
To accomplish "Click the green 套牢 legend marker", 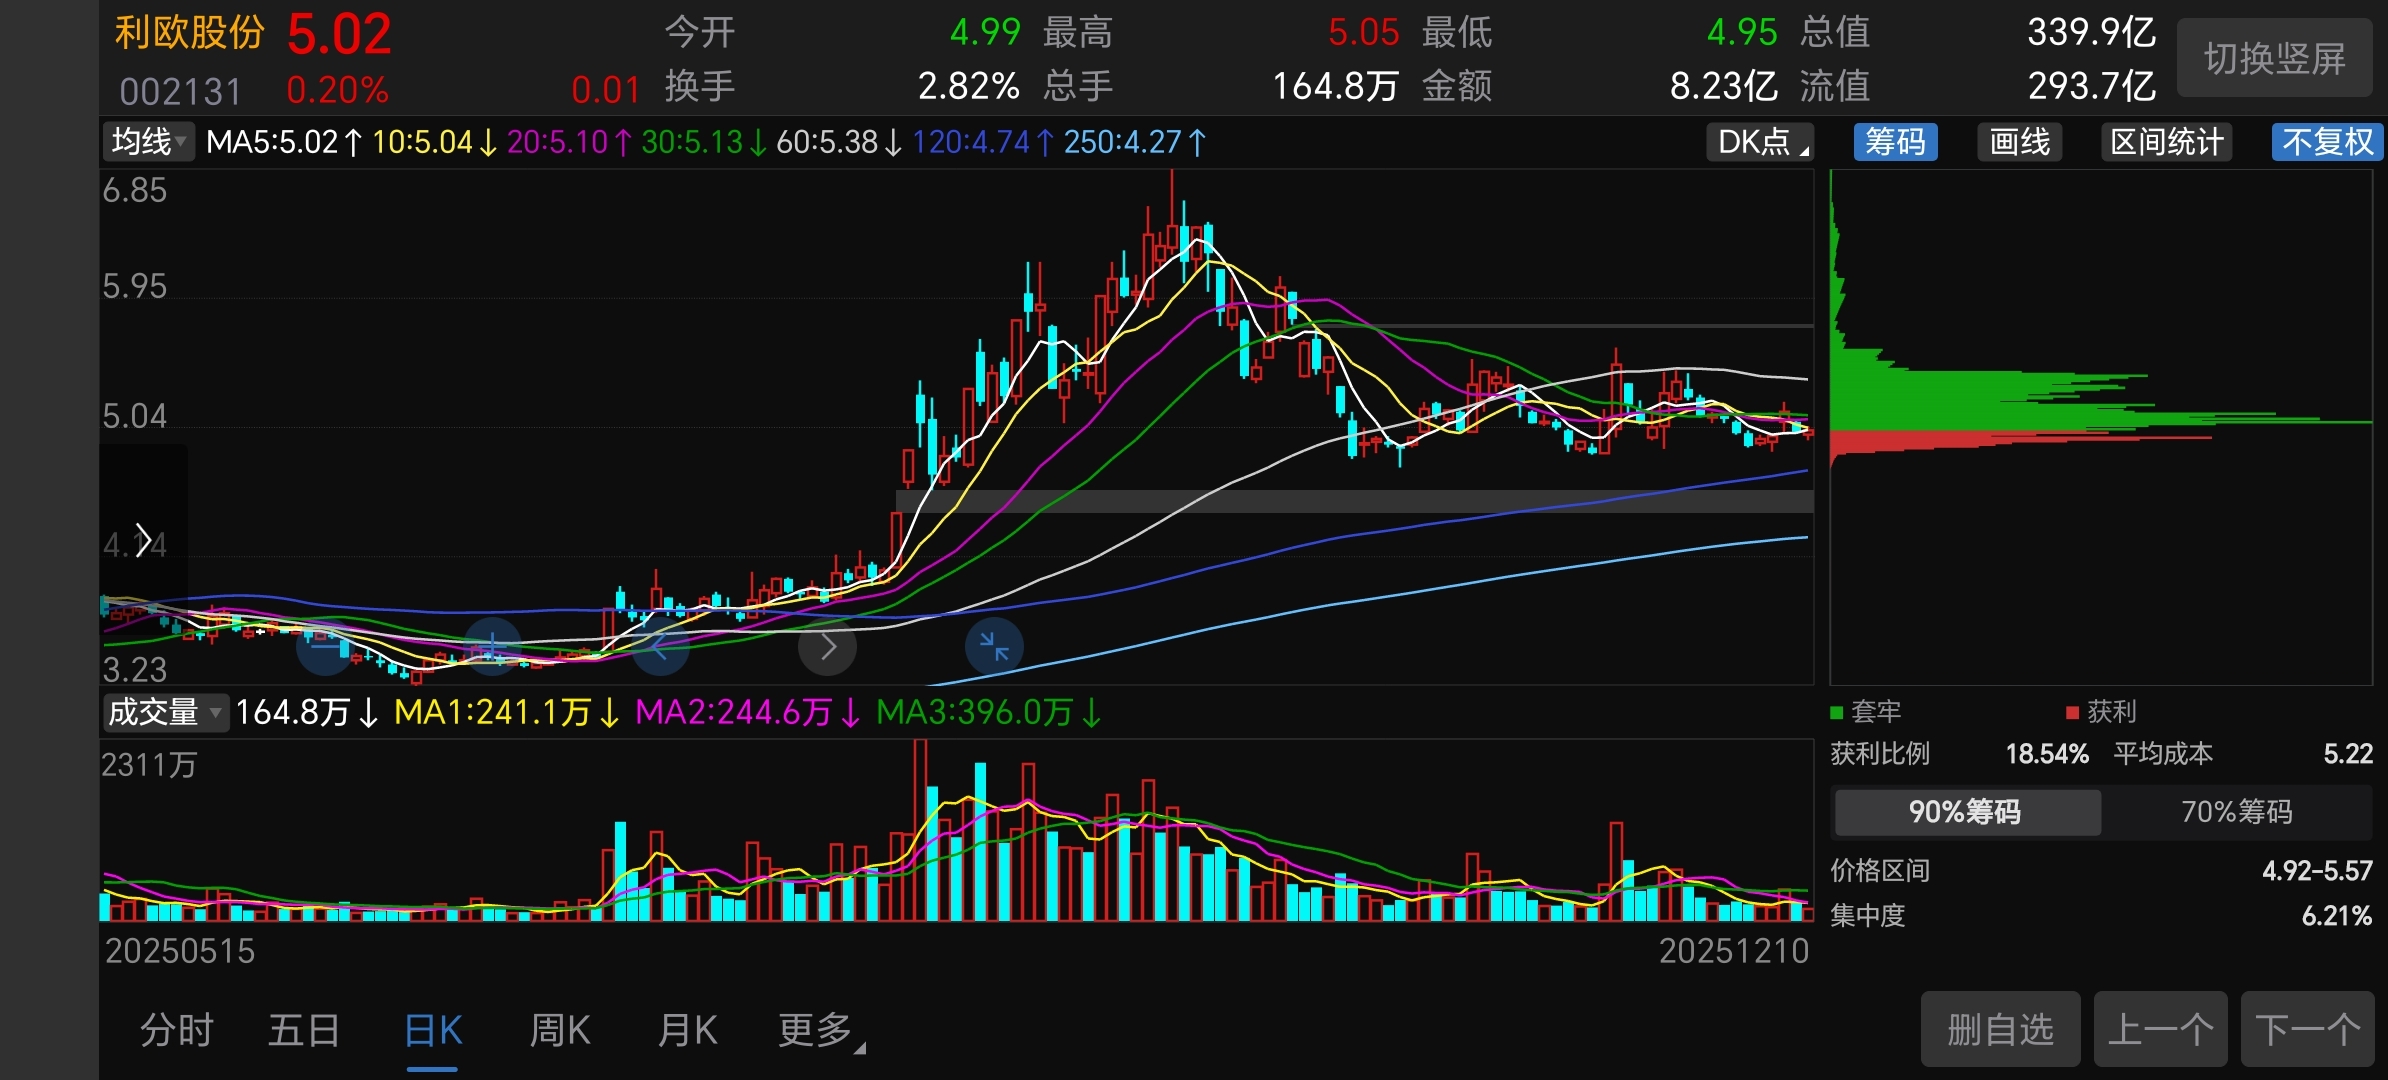I will tap(1836, 712).
